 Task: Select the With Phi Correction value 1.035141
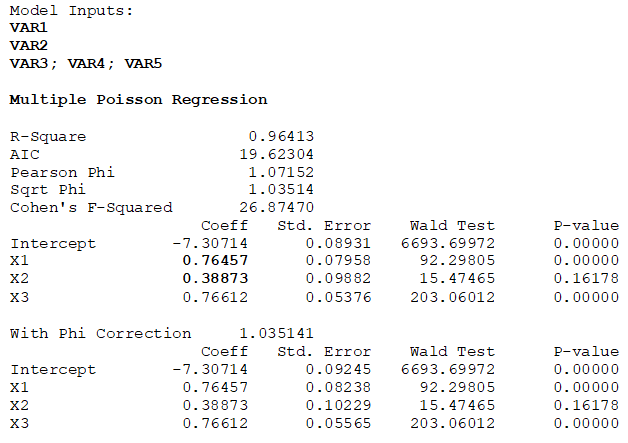[276, 333]
